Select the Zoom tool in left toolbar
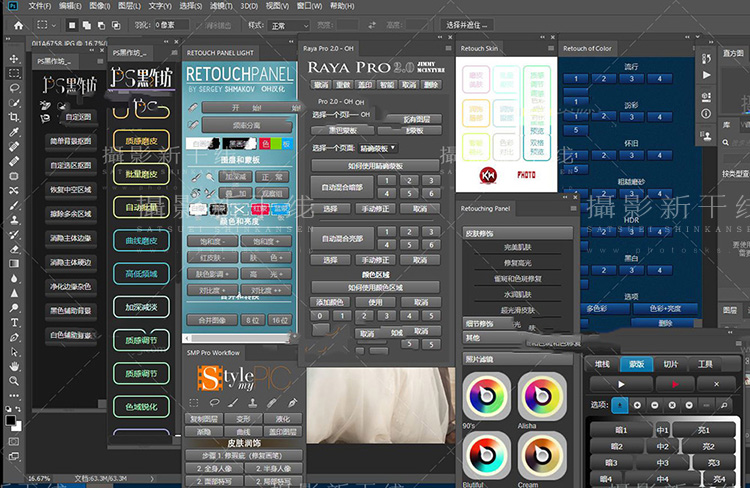Viewport: 750px width, 488px height. pos(14,381)
